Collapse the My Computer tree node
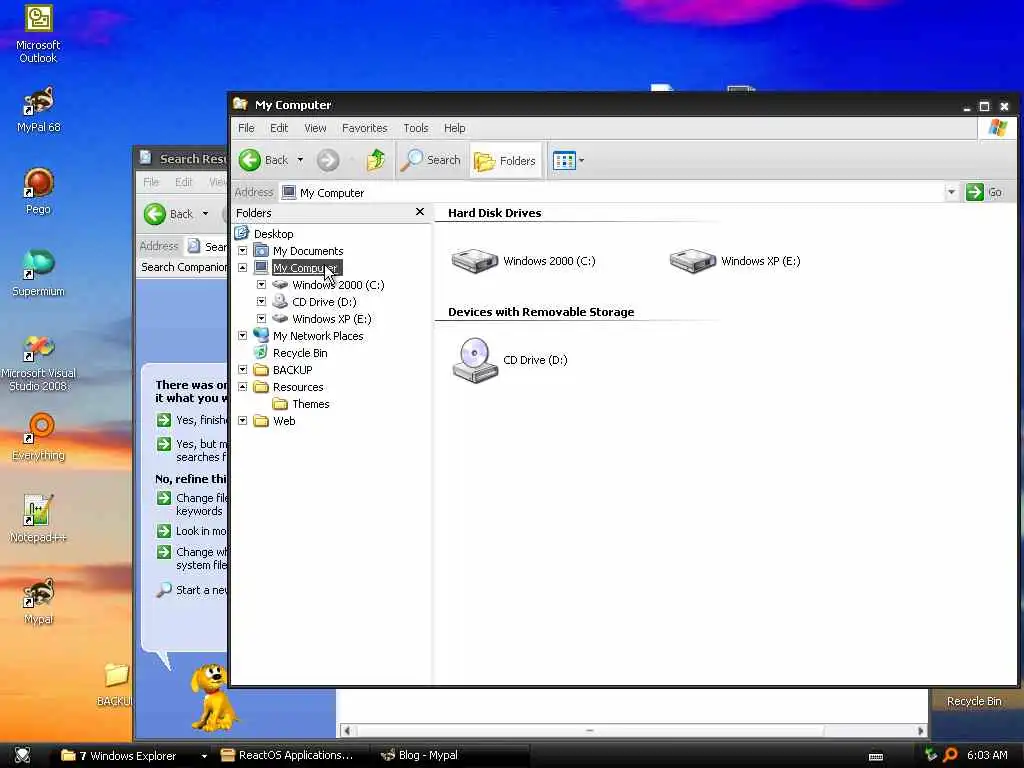1024x768 pixels. [x=242, y=268]
